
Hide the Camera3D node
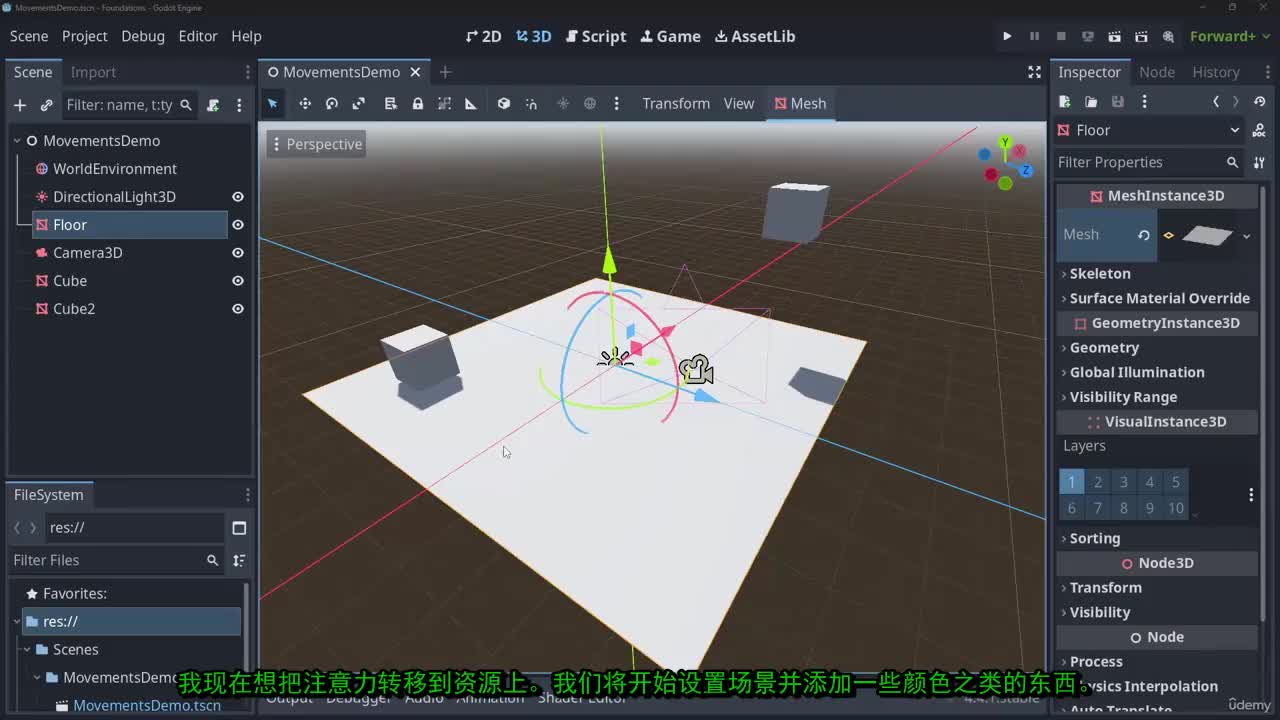point(238,253)
